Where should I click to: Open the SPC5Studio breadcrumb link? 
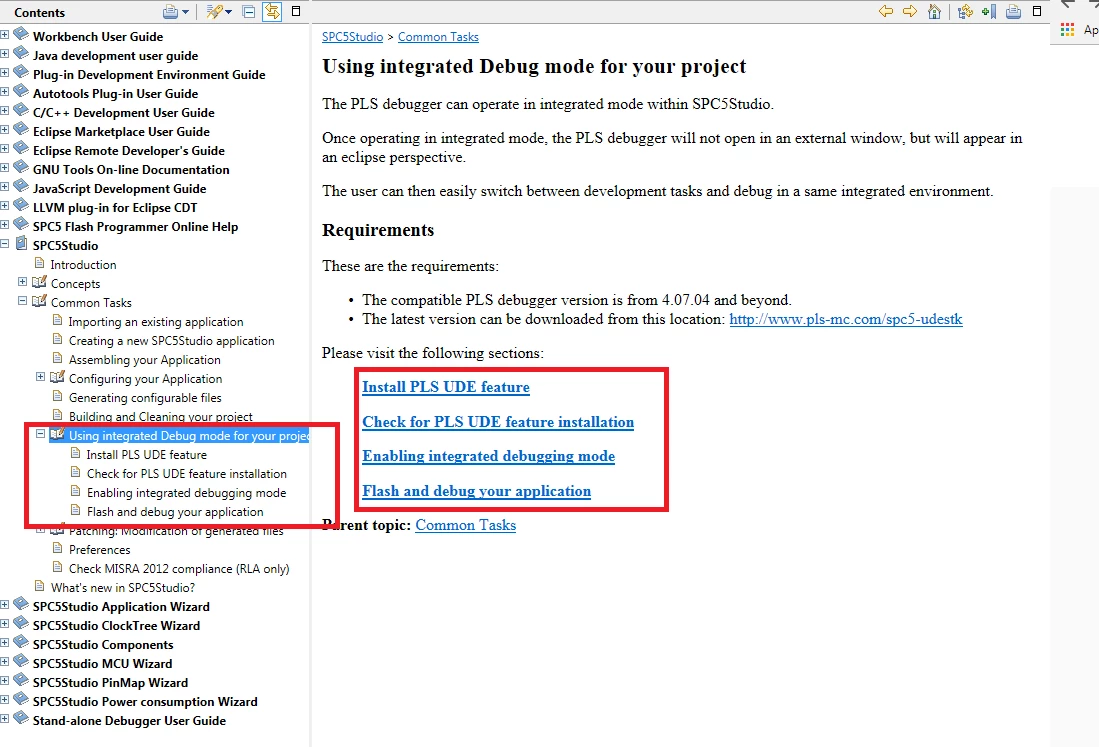click(353, 36)
